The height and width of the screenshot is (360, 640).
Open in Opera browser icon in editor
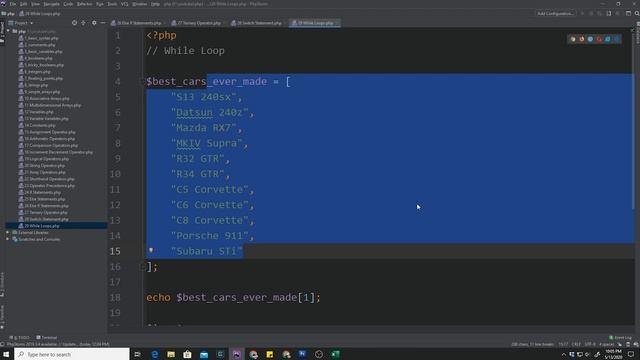coord(599,39)
